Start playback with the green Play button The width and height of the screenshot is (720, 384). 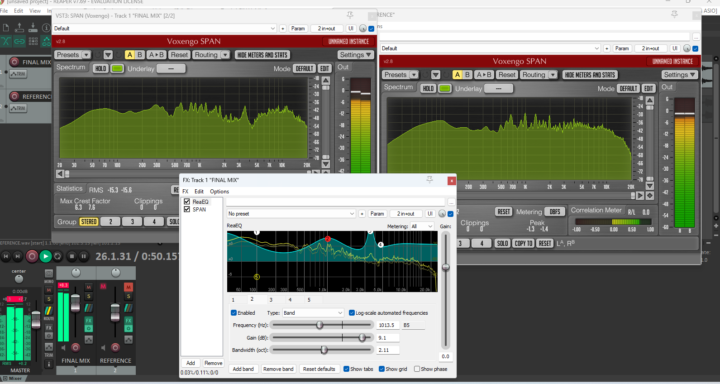point(45,256)
